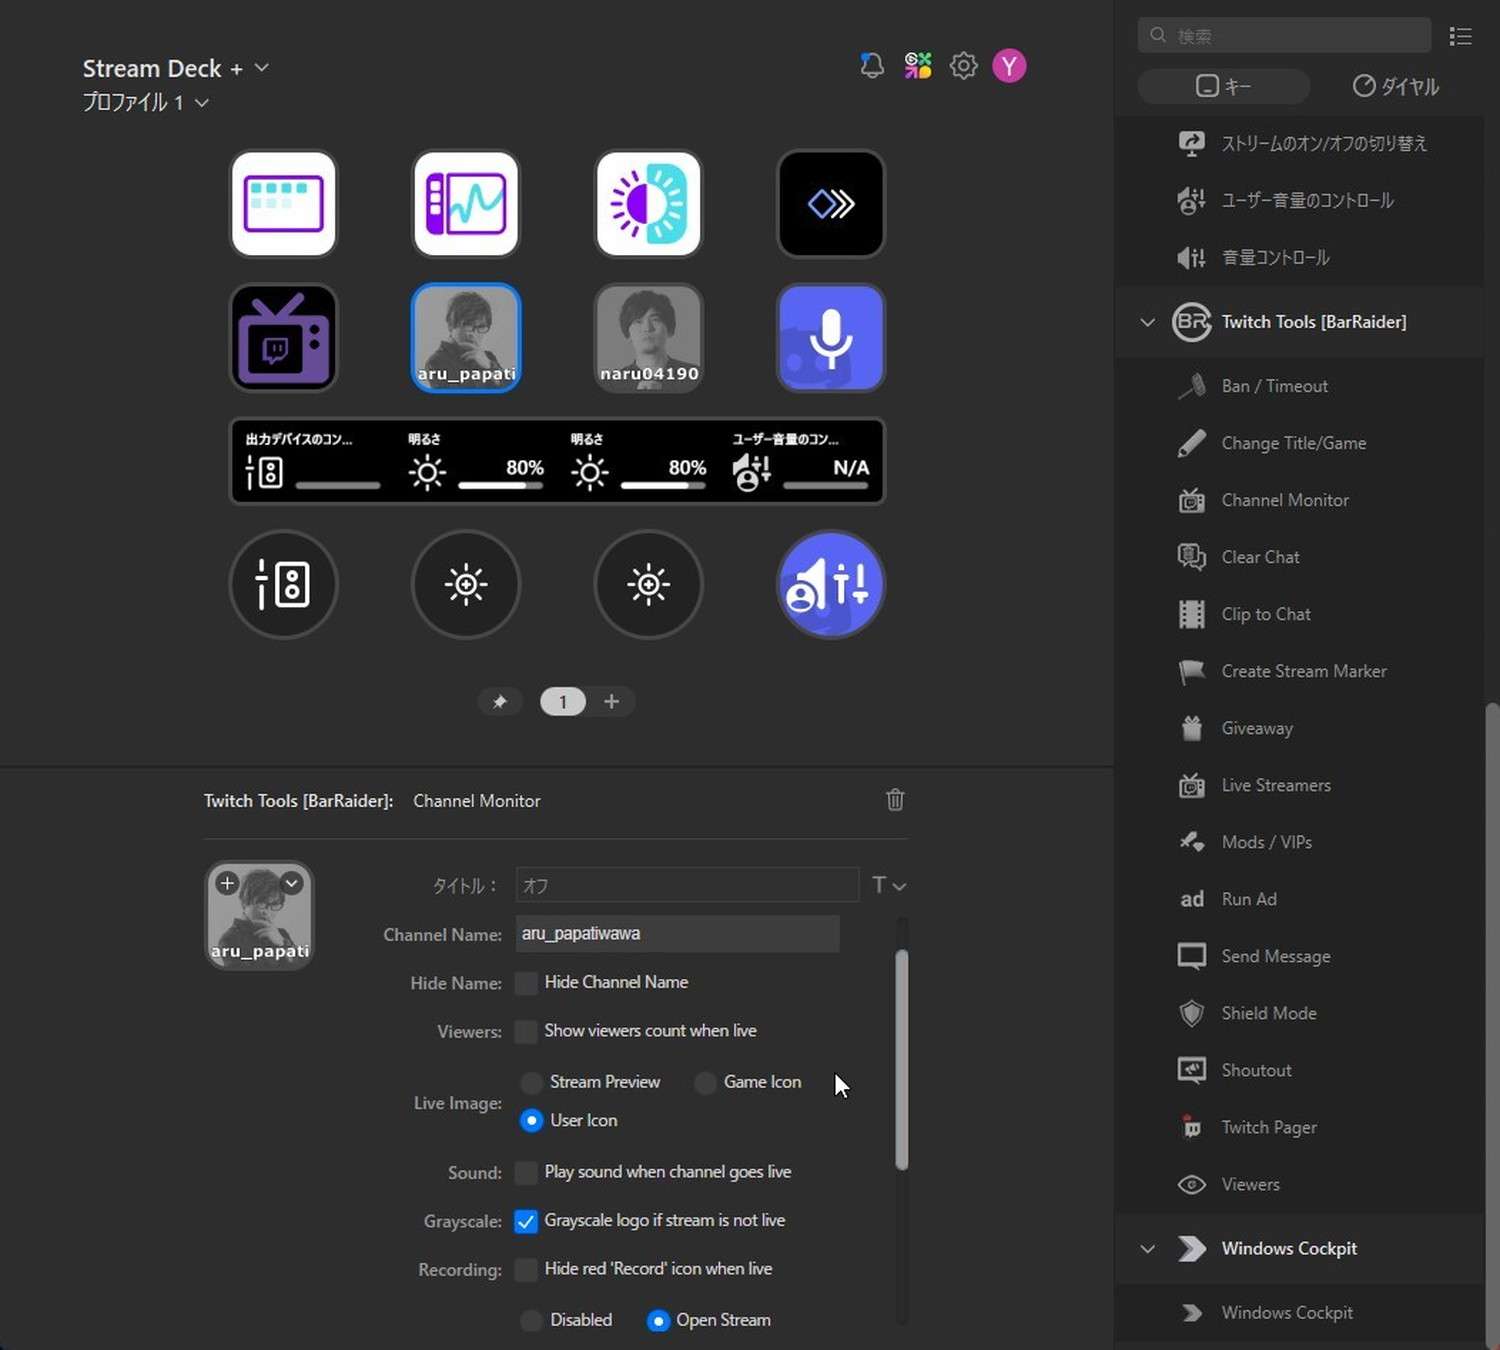Enable Hide Channel Name checkbox
The width and height of the screenshot is (1500, 1350).
526,983
